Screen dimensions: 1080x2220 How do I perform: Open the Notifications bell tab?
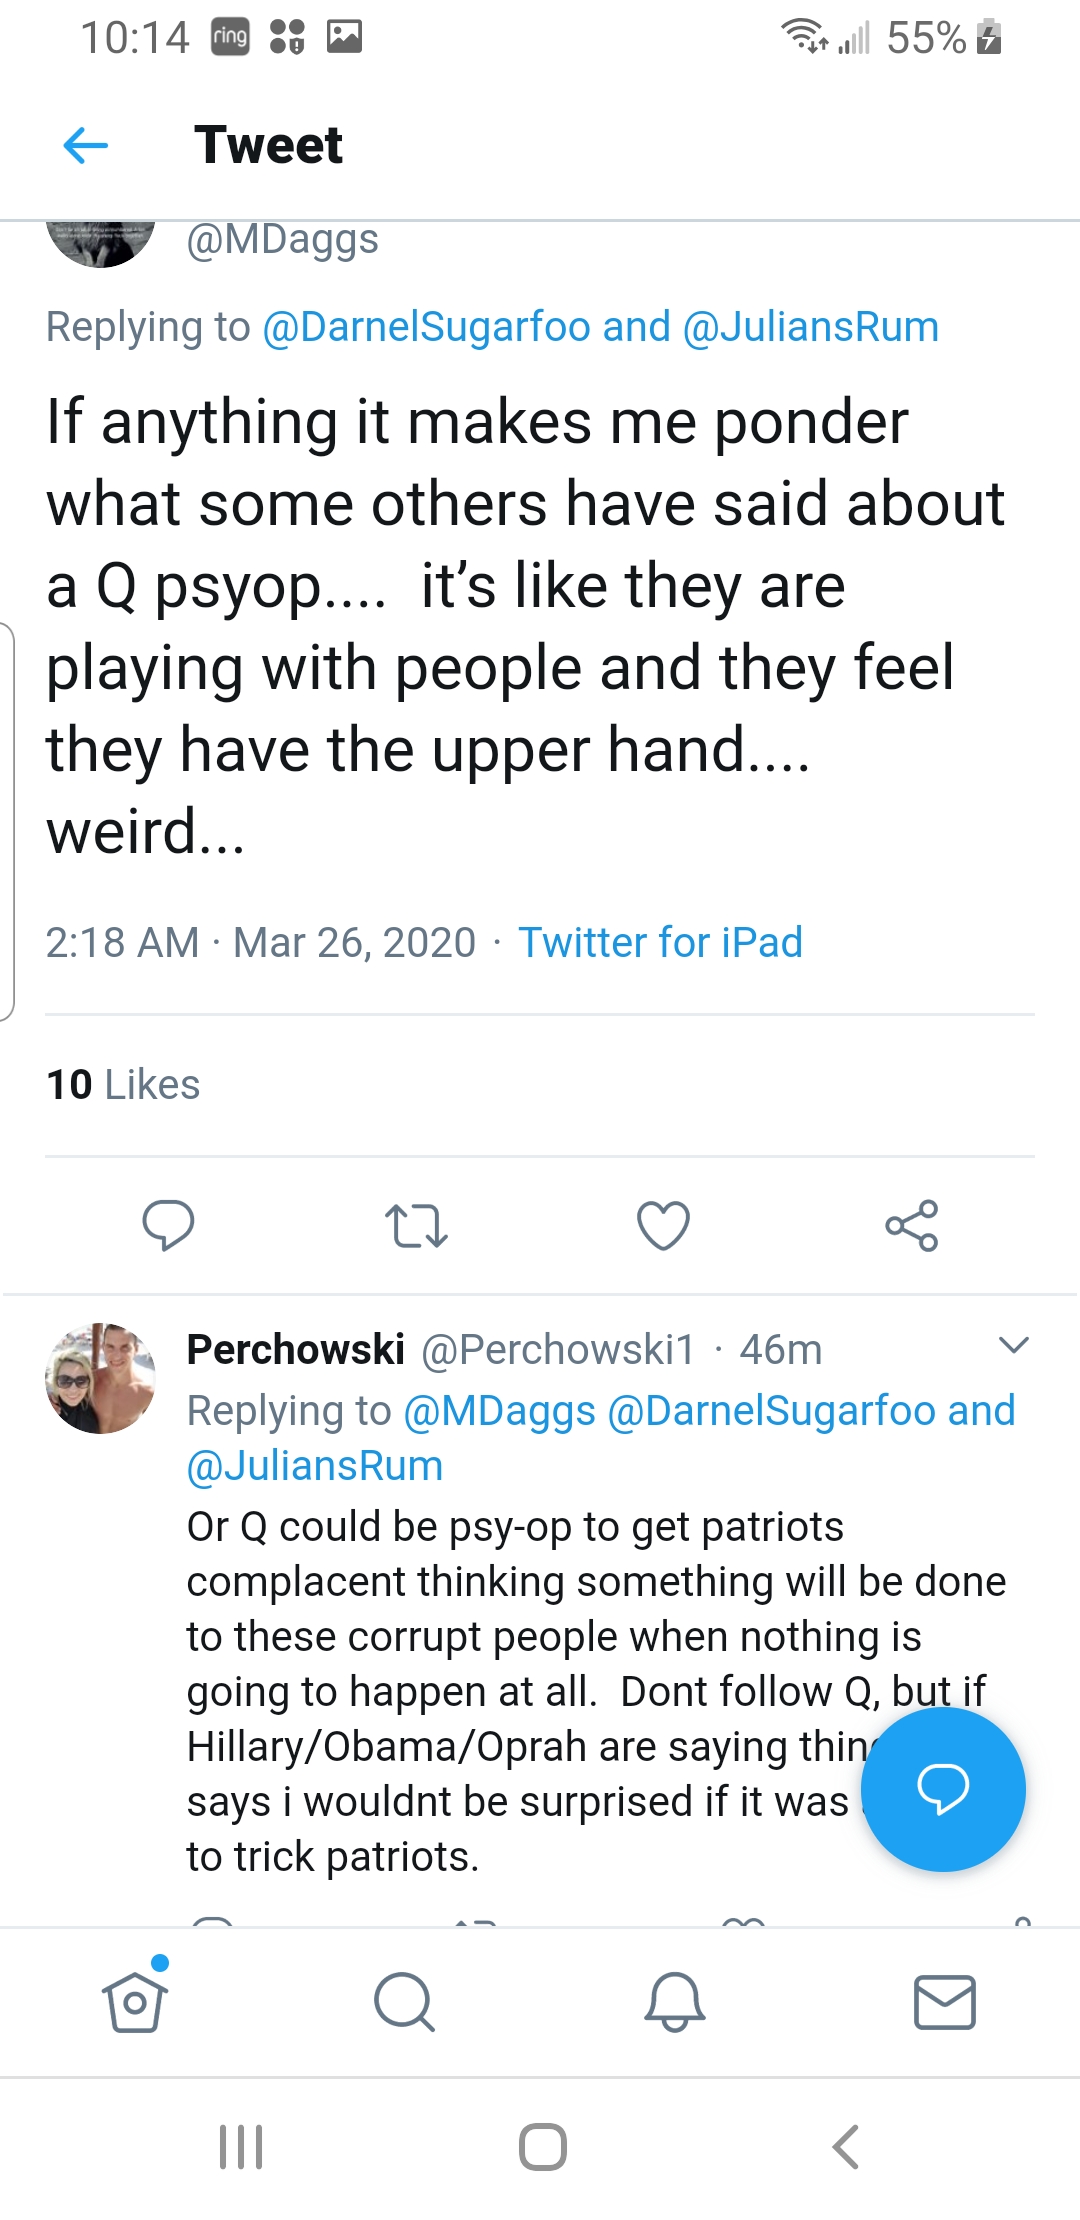pyautogui.click(x=675, y=2002)
